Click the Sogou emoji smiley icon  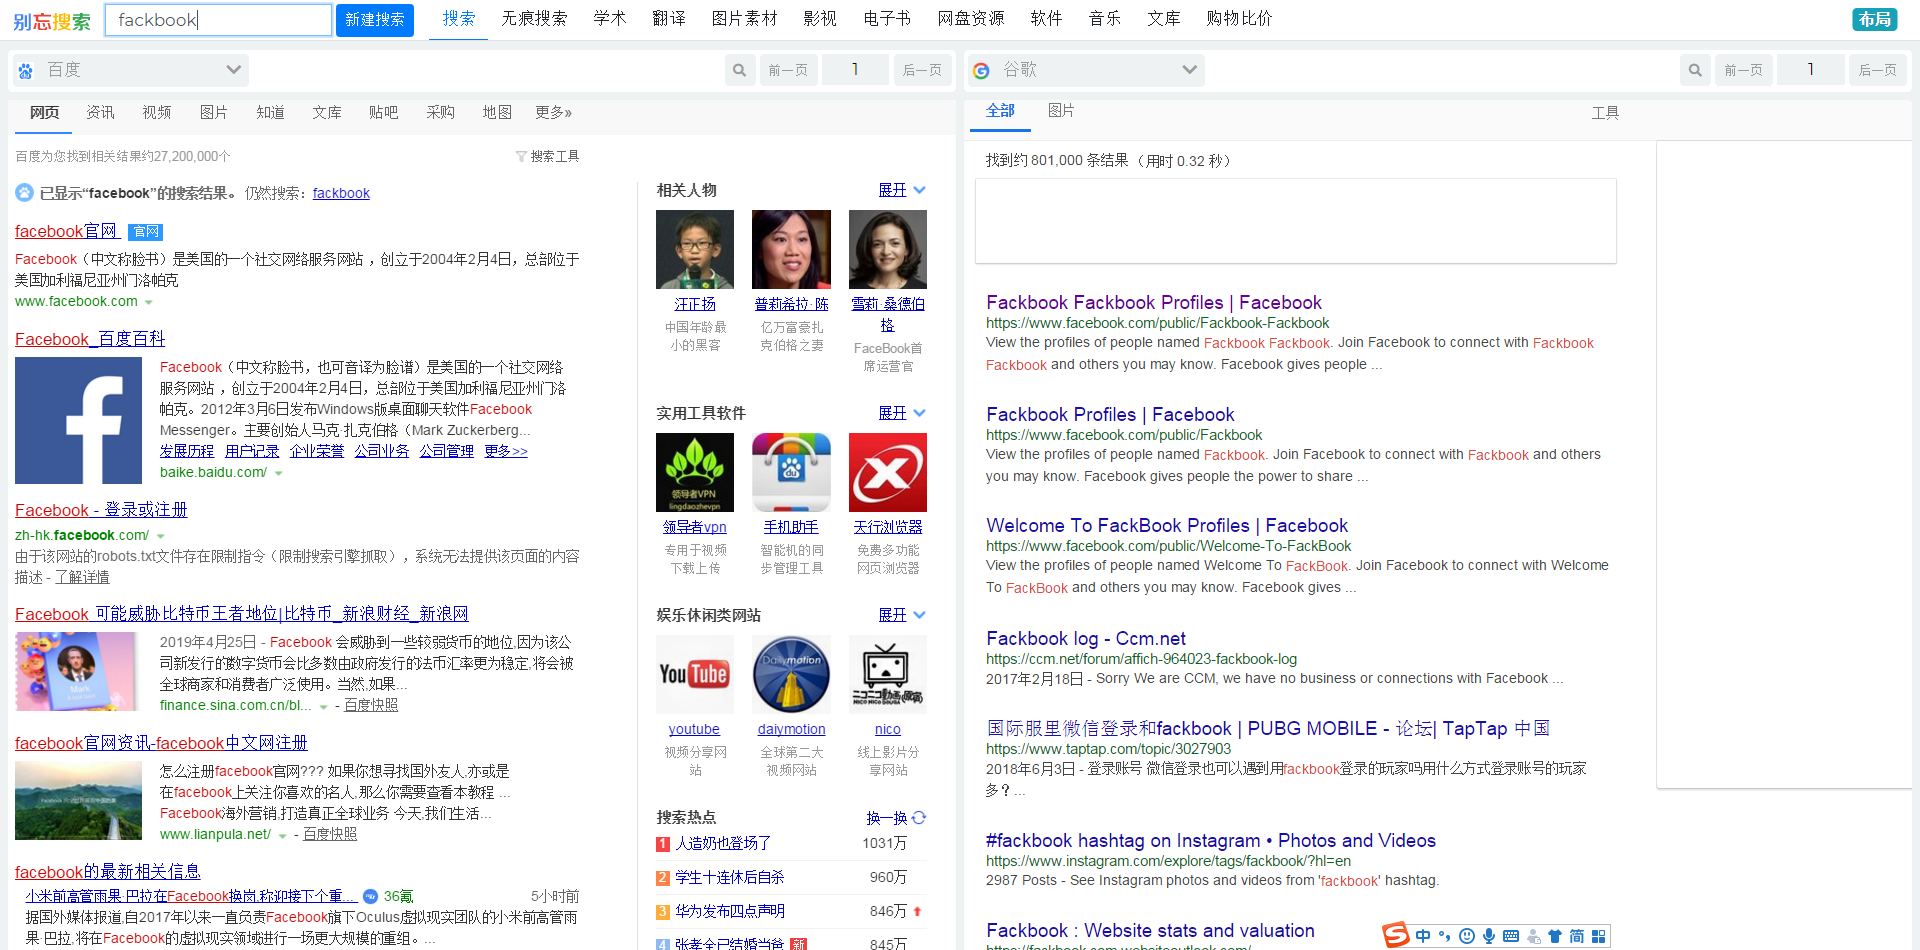(1467, 936)
